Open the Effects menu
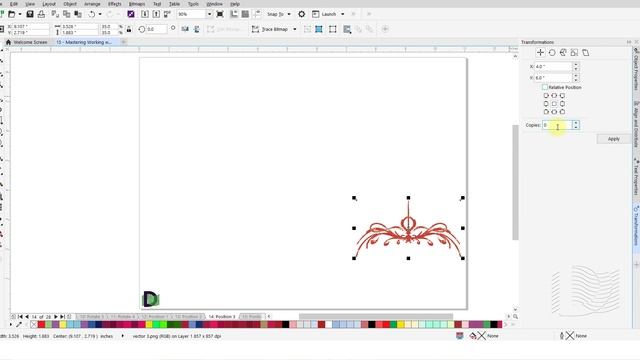The height and width of the screenshot is (360, 640). [x=115, y=4]
